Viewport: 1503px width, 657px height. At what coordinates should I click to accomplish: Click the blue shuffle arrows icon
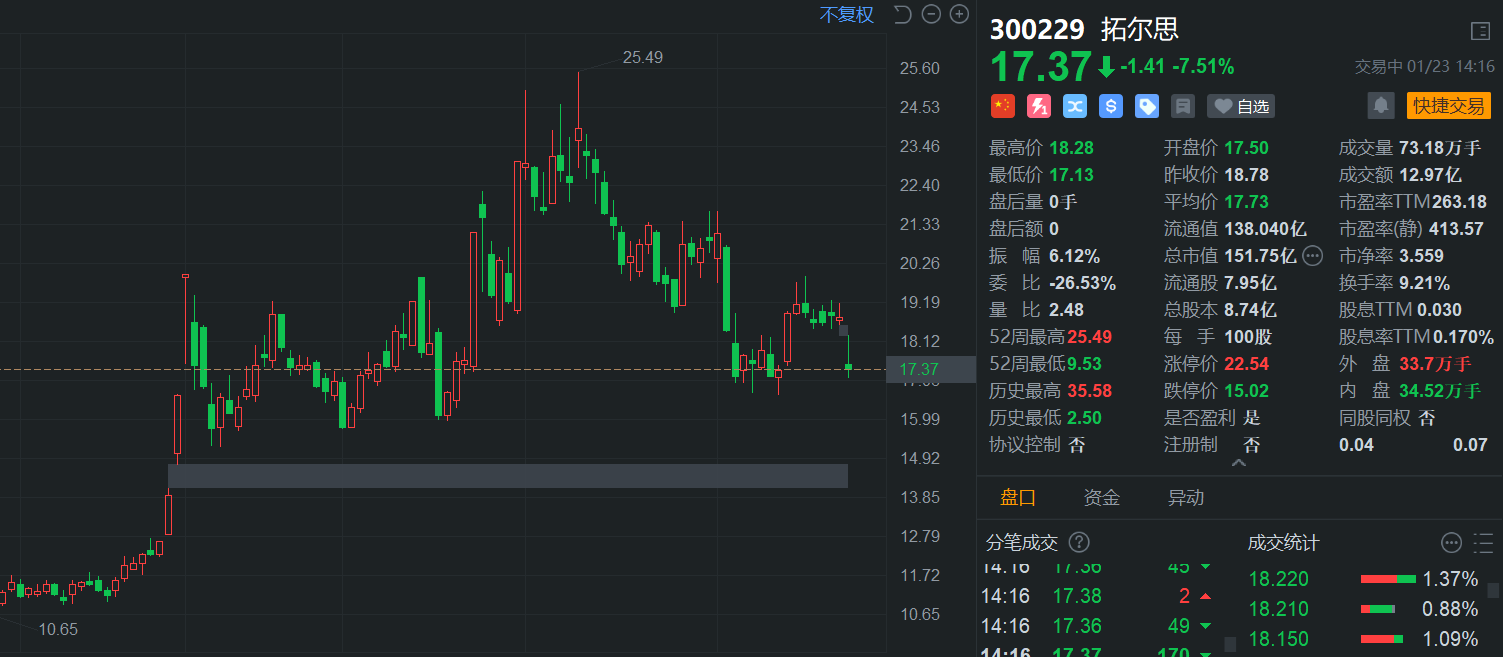tap(1075, 106)
